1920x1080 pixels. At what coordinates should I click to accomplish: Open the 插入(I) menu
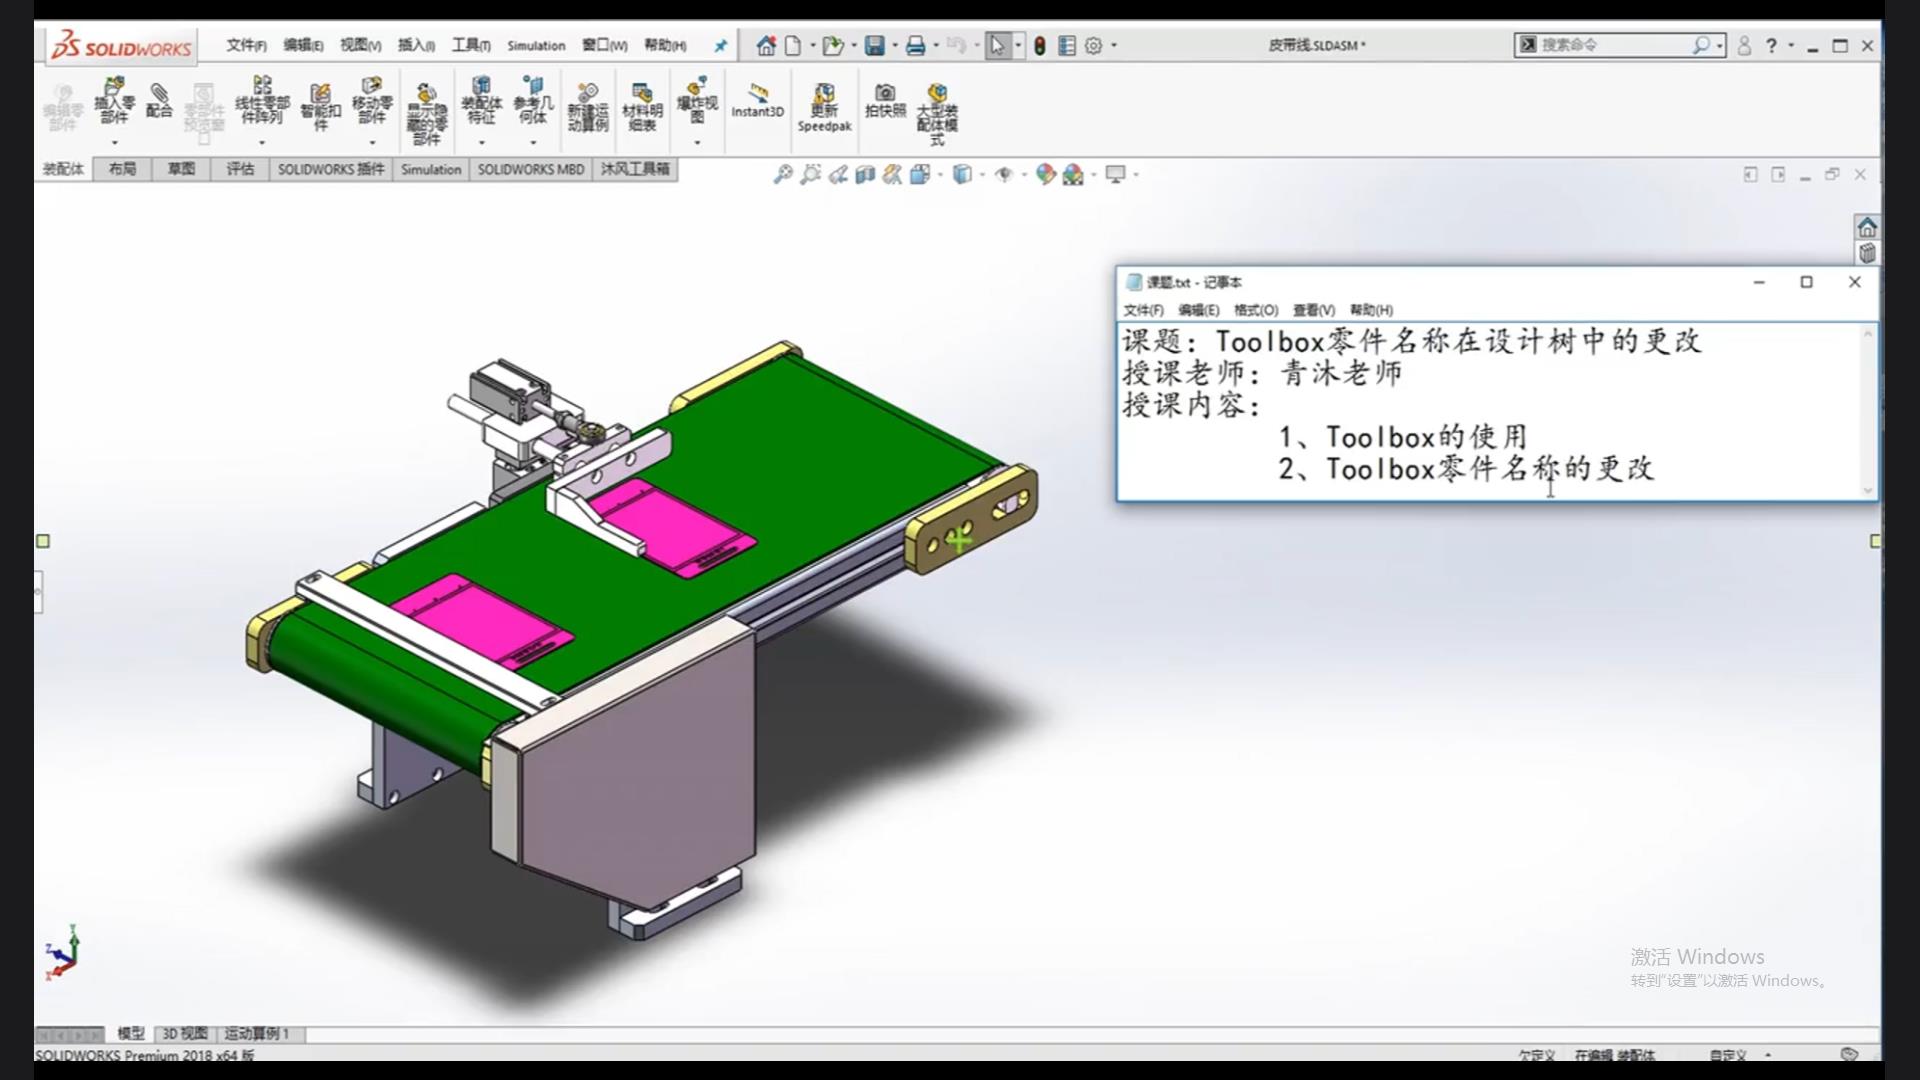pyautogui.click(x=416, y=46)
